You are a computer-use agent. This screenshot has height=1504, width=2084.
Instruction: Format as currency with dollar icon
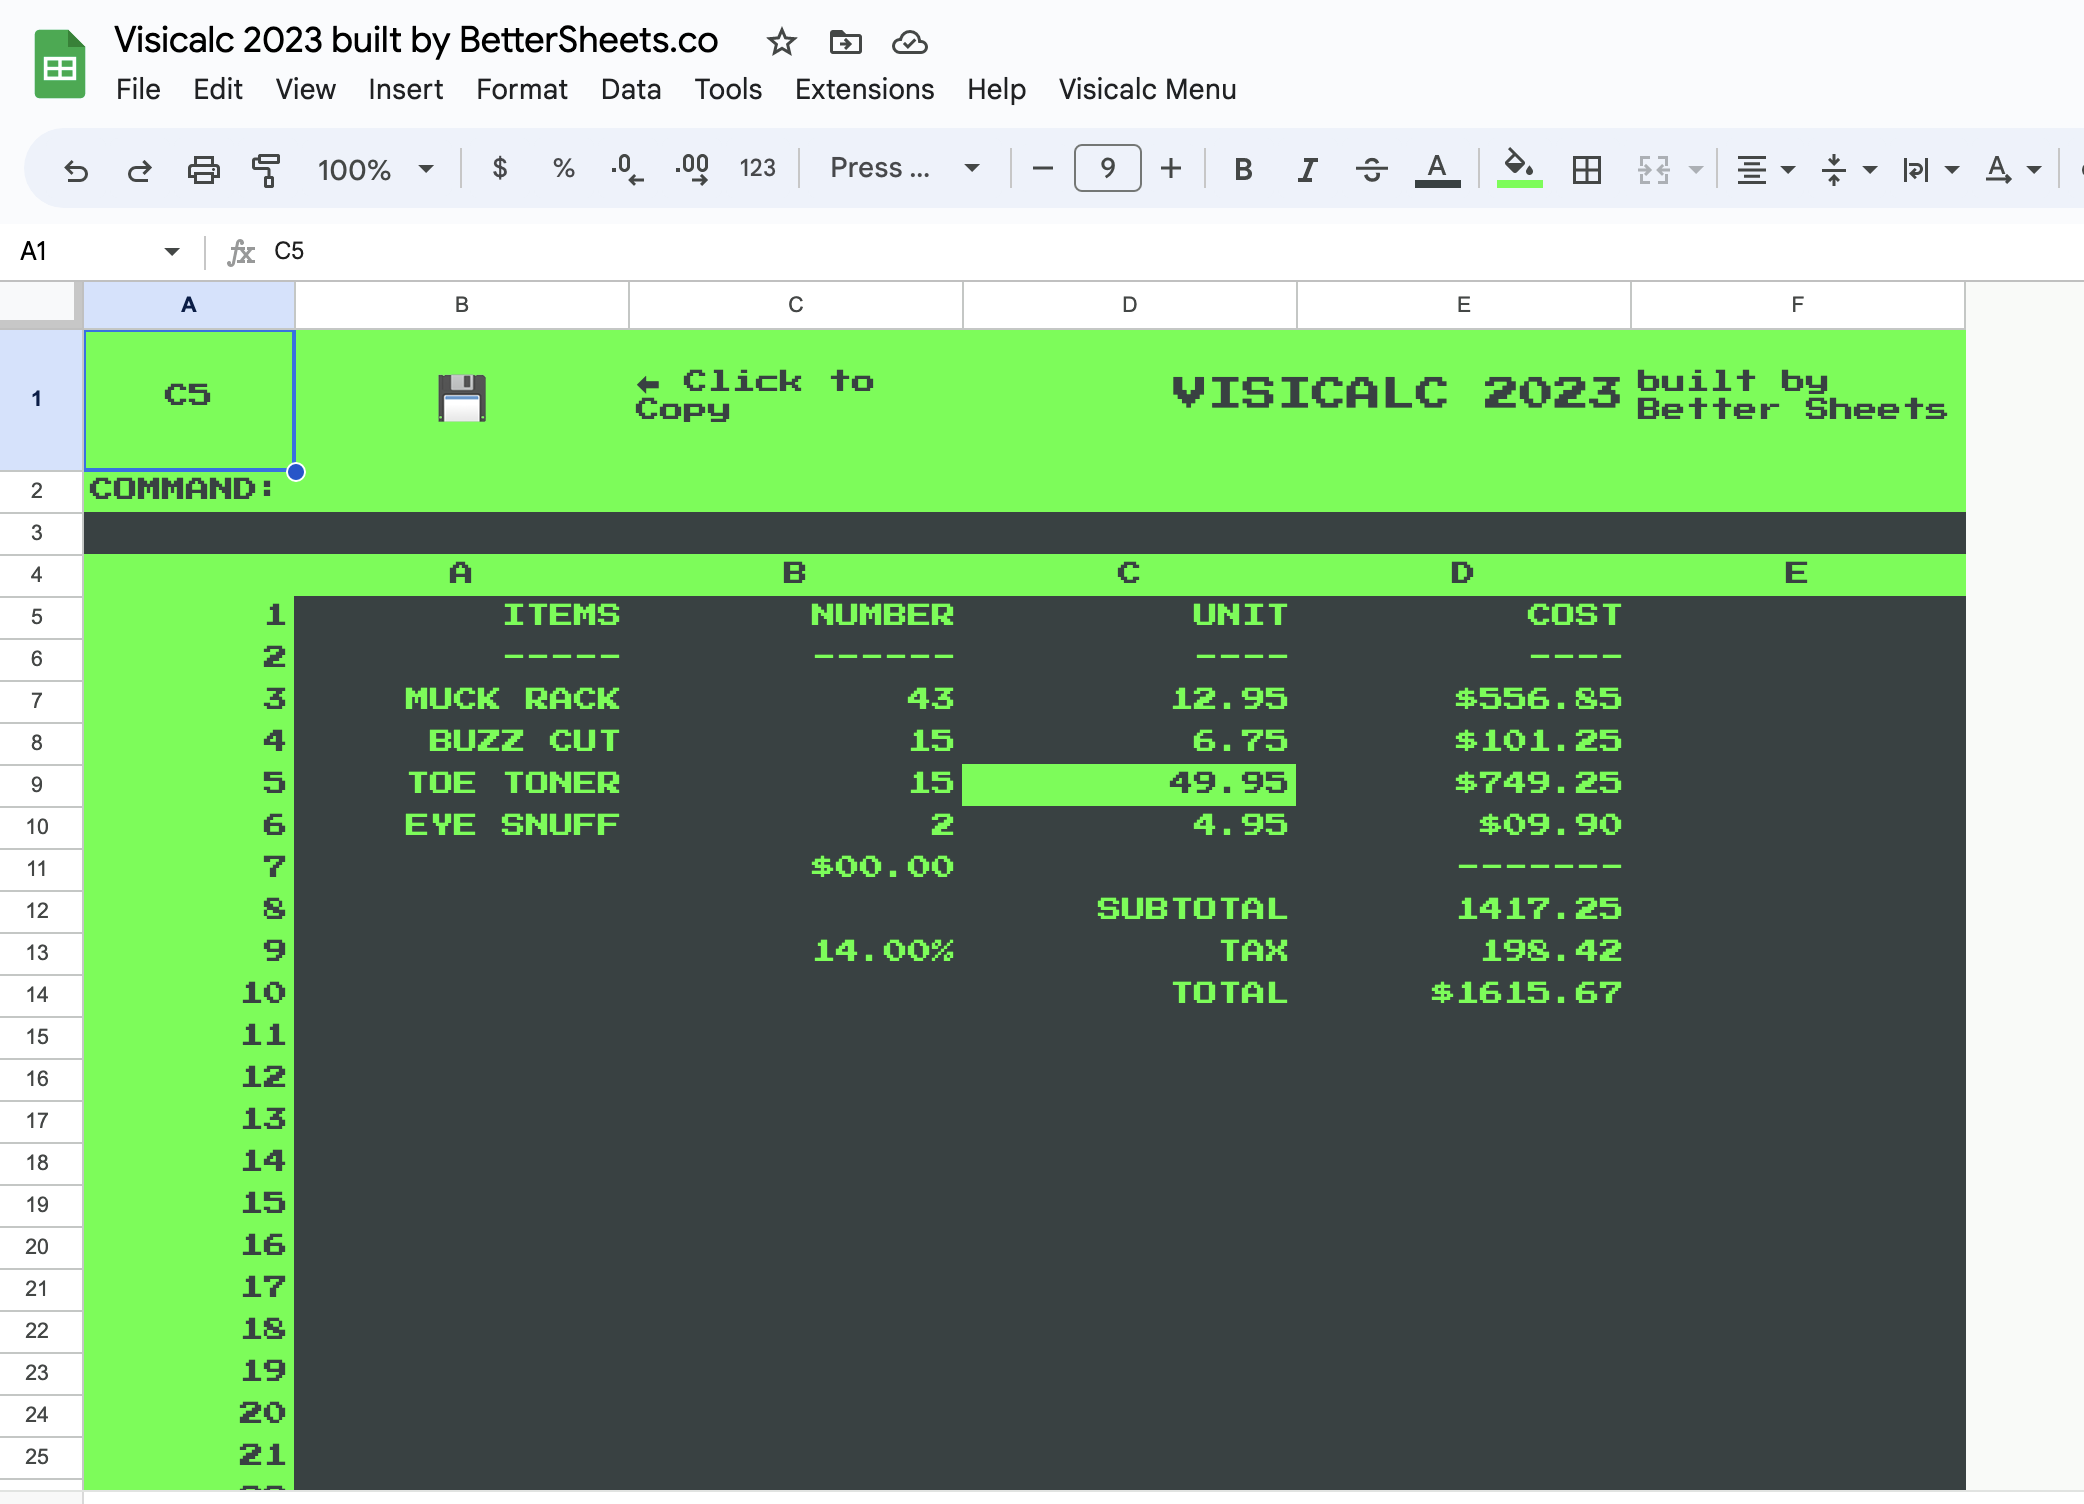pyautogui.click(x=500, y=168)
